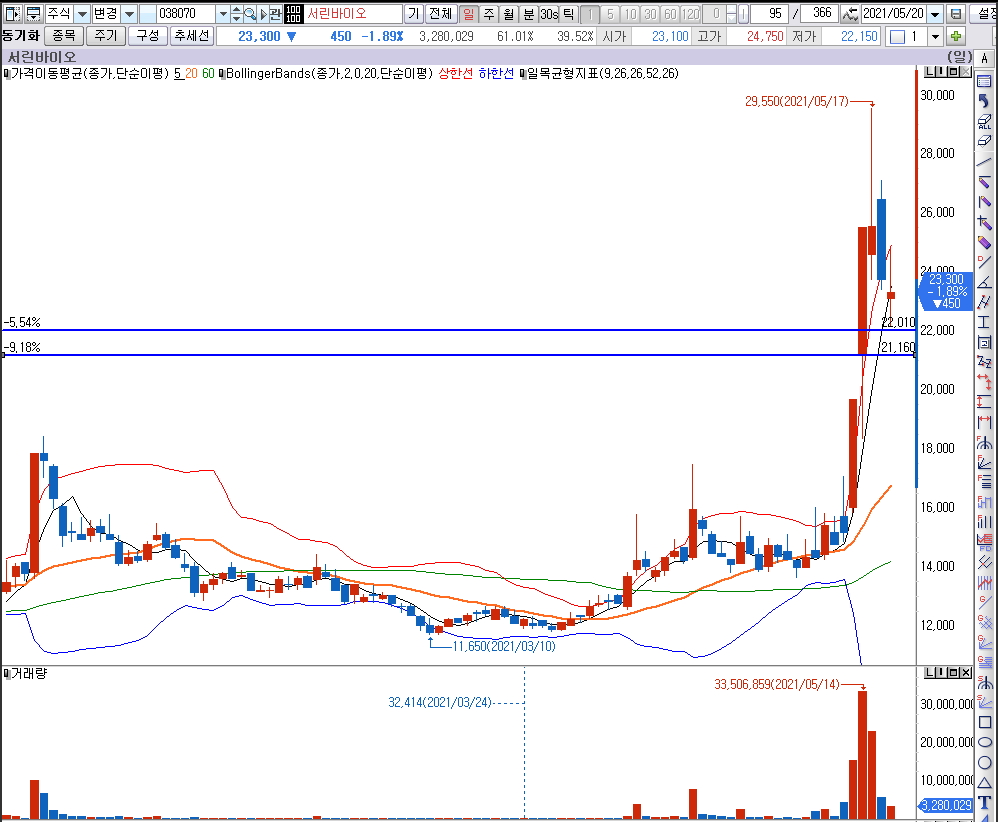Open the 변경 dropdown arrow
998x822 pixels.
pyautogui.click(x=129, y=13)
